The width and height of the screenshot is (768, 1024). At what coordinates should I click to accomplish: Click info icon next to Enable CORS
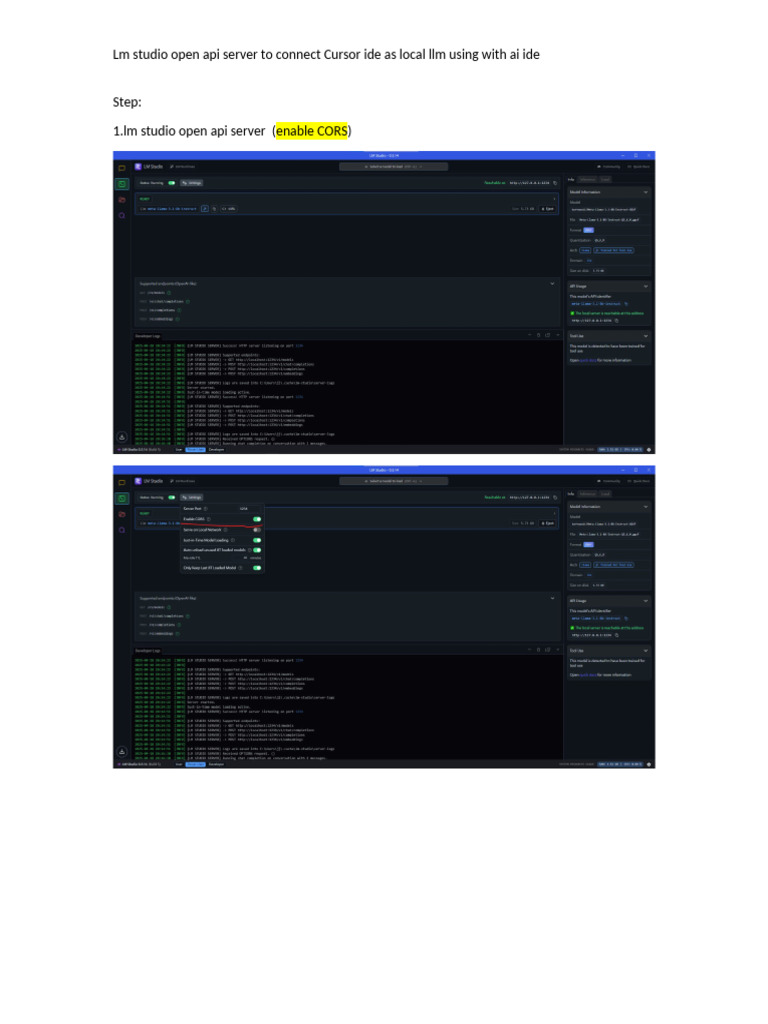[209, 519]
